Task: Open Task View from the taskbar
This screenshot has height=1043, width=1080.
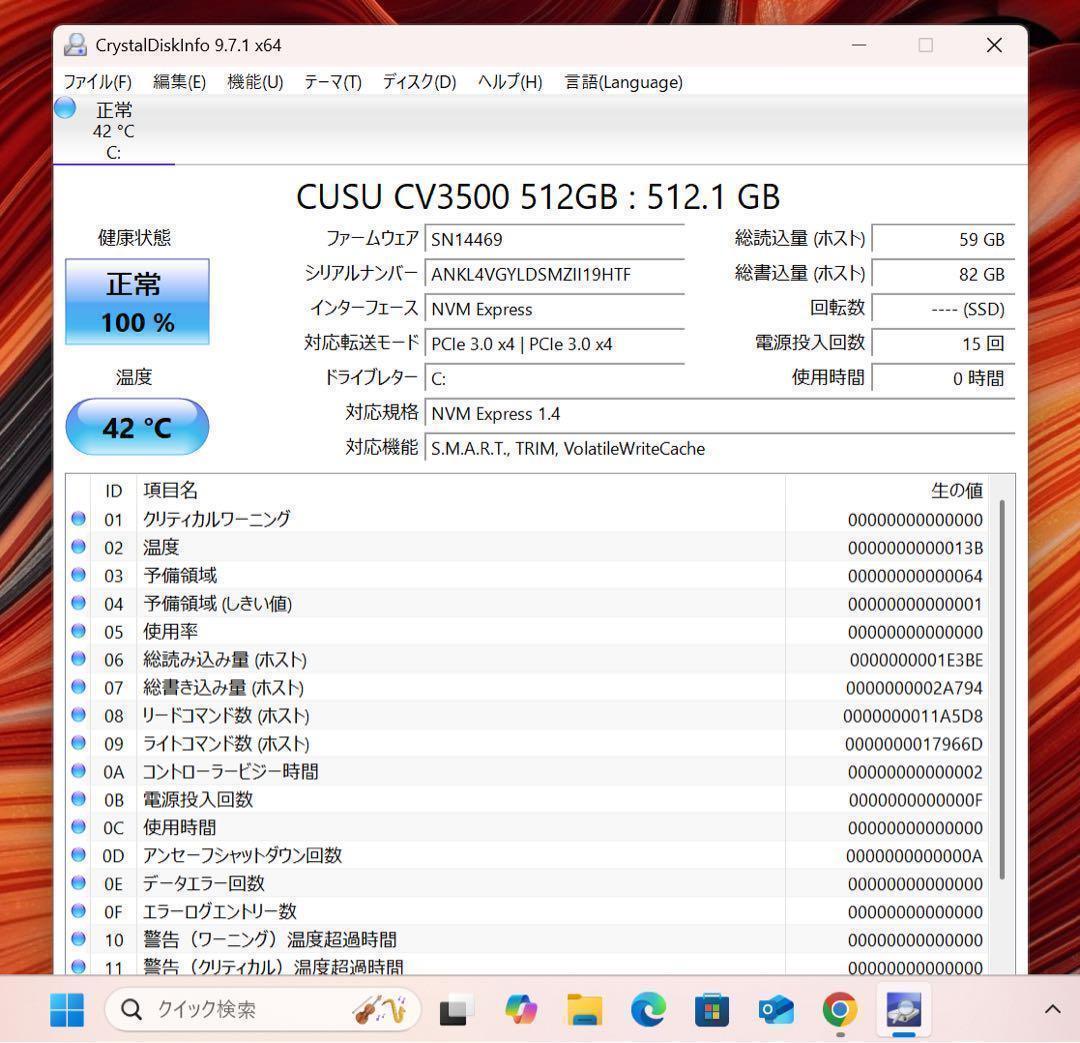Action: 455,1010
